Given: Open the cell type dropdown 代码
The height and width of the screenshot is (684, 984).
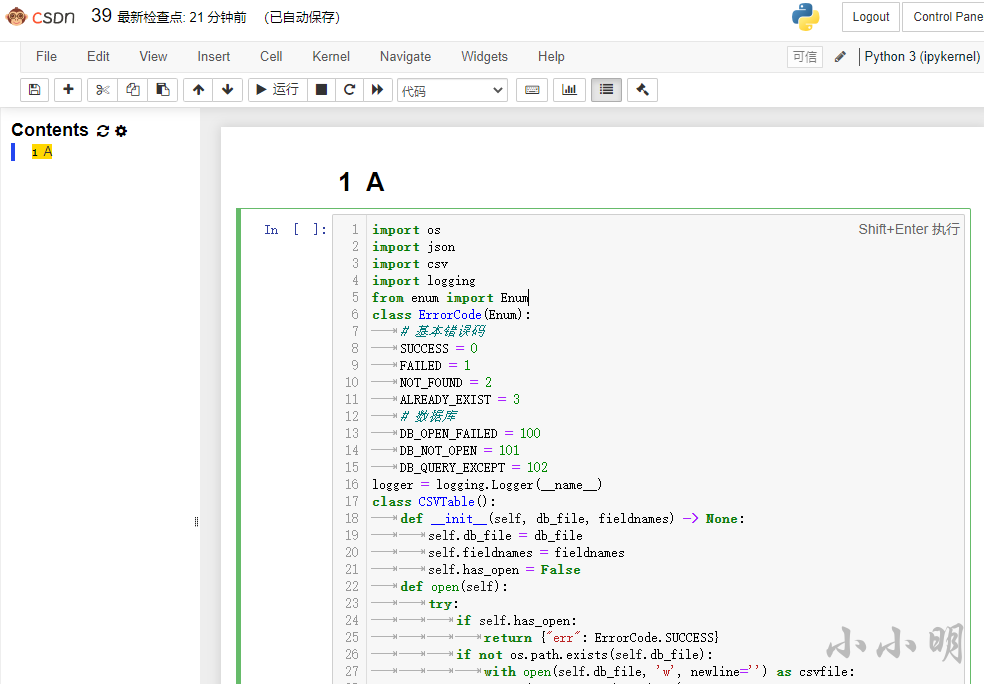Looking at the screenshot, I should pos(452,90).
